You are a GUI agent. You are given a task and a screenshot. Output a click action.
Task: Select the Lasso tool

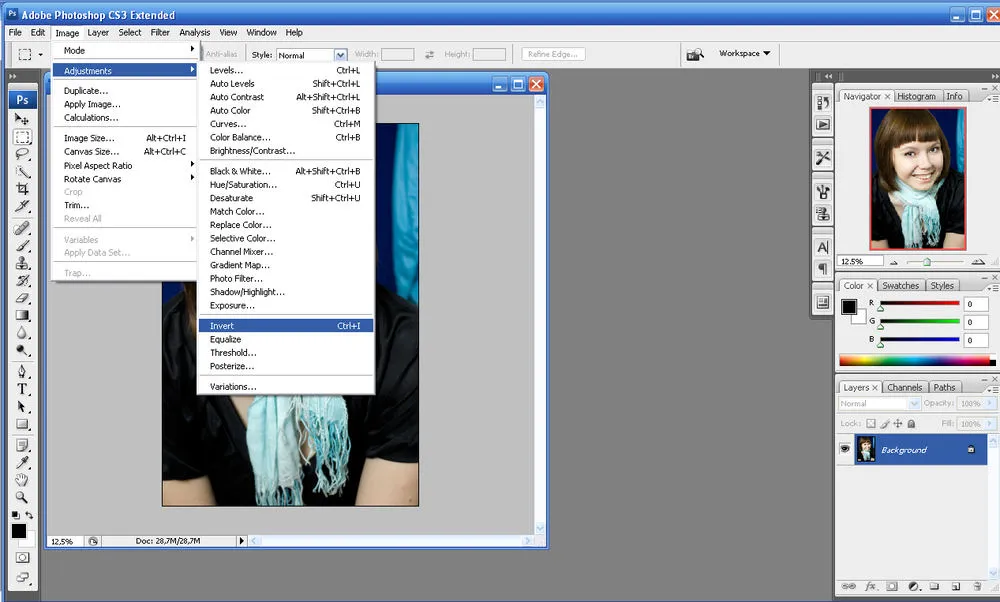pyautogui.click(x=22, y=154)
